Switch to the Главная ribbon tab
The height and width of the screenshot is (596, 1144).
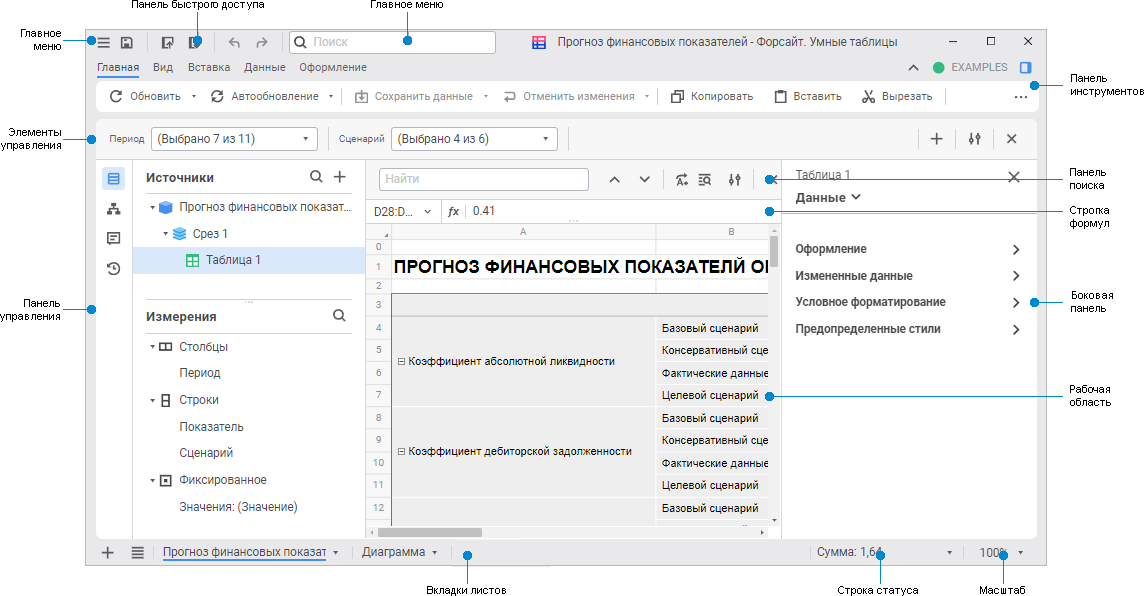coord(118,67)
